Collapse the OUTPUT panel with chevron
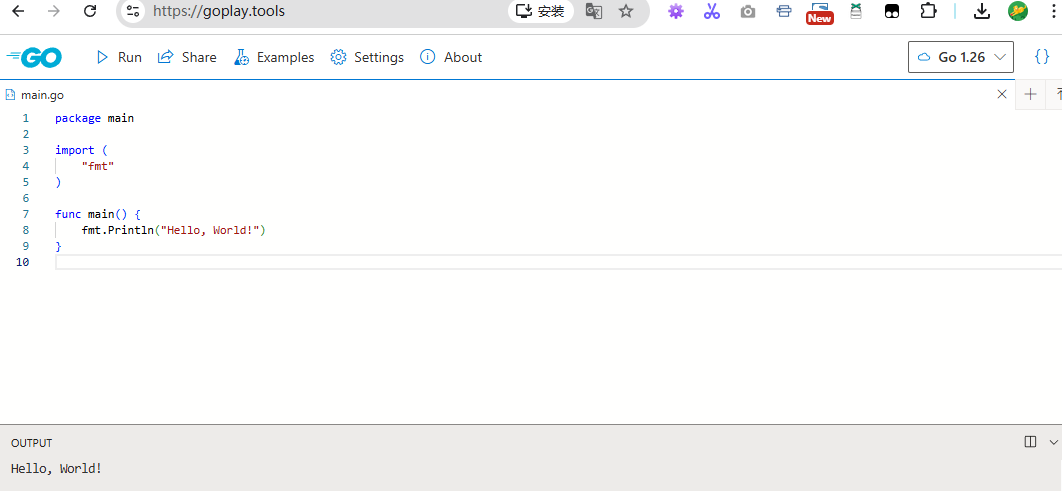Image resolution: width=1062 pixels, height=491 pixels. [1053, 442]
